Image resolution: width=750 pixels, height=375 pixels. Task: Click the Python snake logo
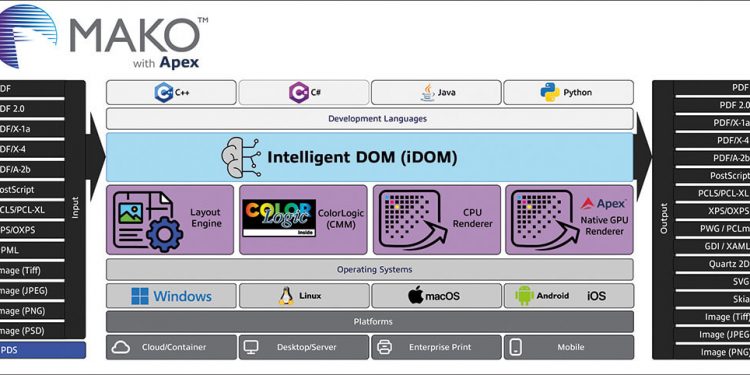pos(550,92)
